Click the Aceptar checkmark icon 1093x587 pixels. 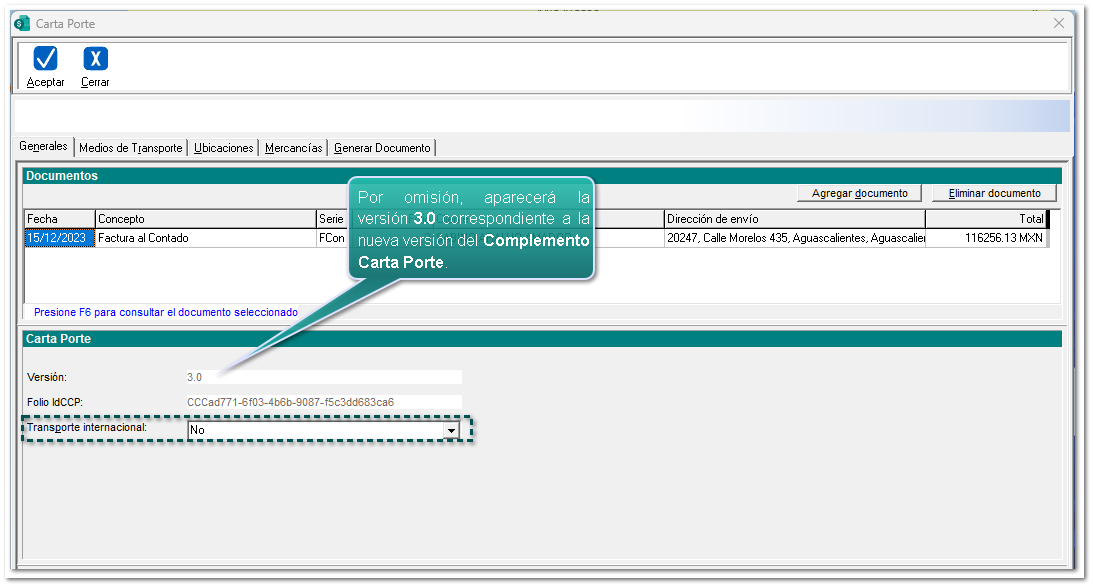coord(45,59)
